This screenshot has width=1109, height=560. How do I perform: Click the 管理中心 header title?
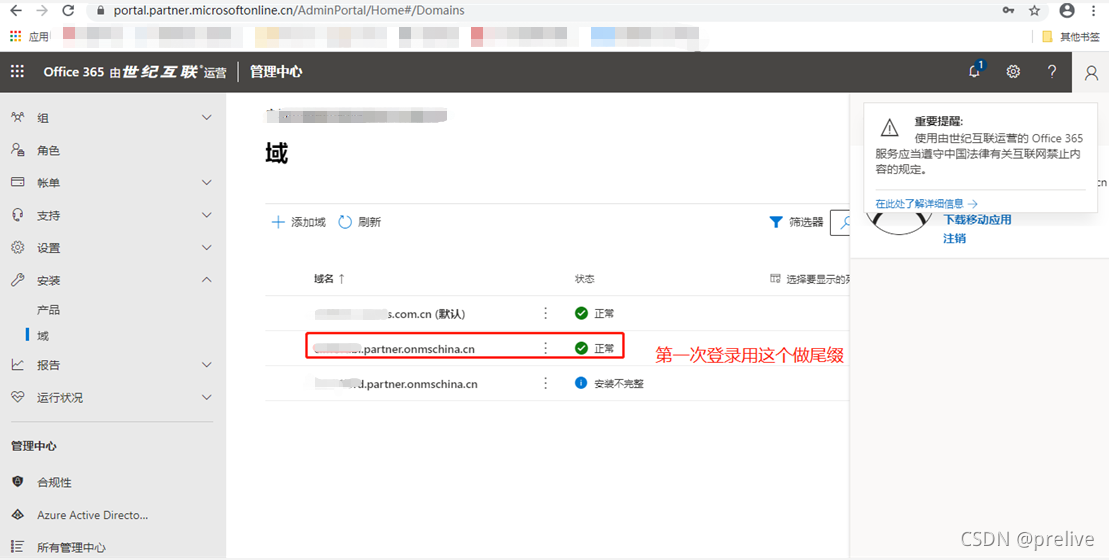[x=276, y=71]
